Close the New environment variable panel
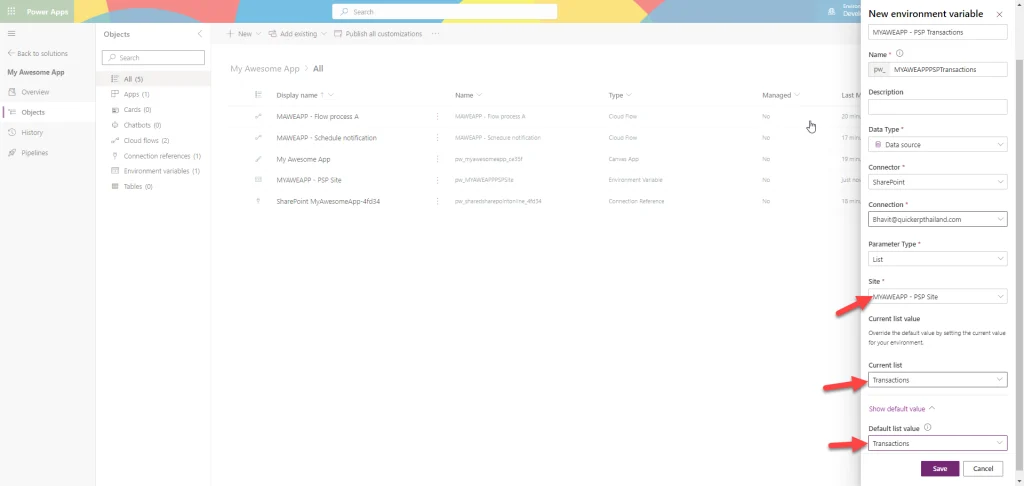1024x486 pixels. click(x=999, y=14)
